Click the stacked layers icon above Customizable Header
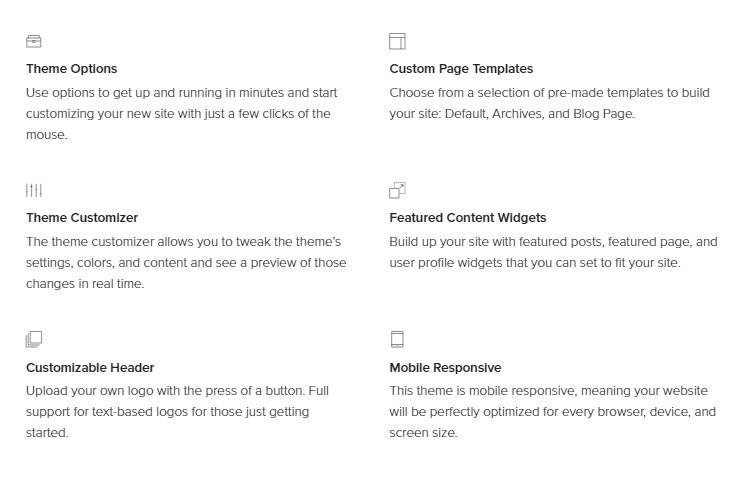This screenshot has width=749, height=494. (34, 339)
